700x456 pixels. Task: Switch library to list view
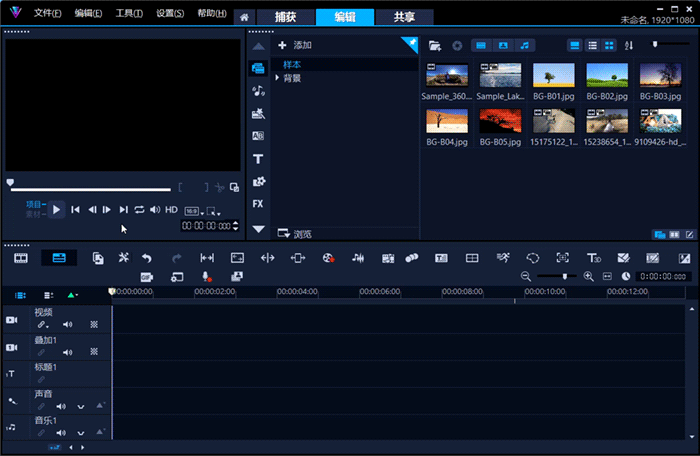pos(592,46)
